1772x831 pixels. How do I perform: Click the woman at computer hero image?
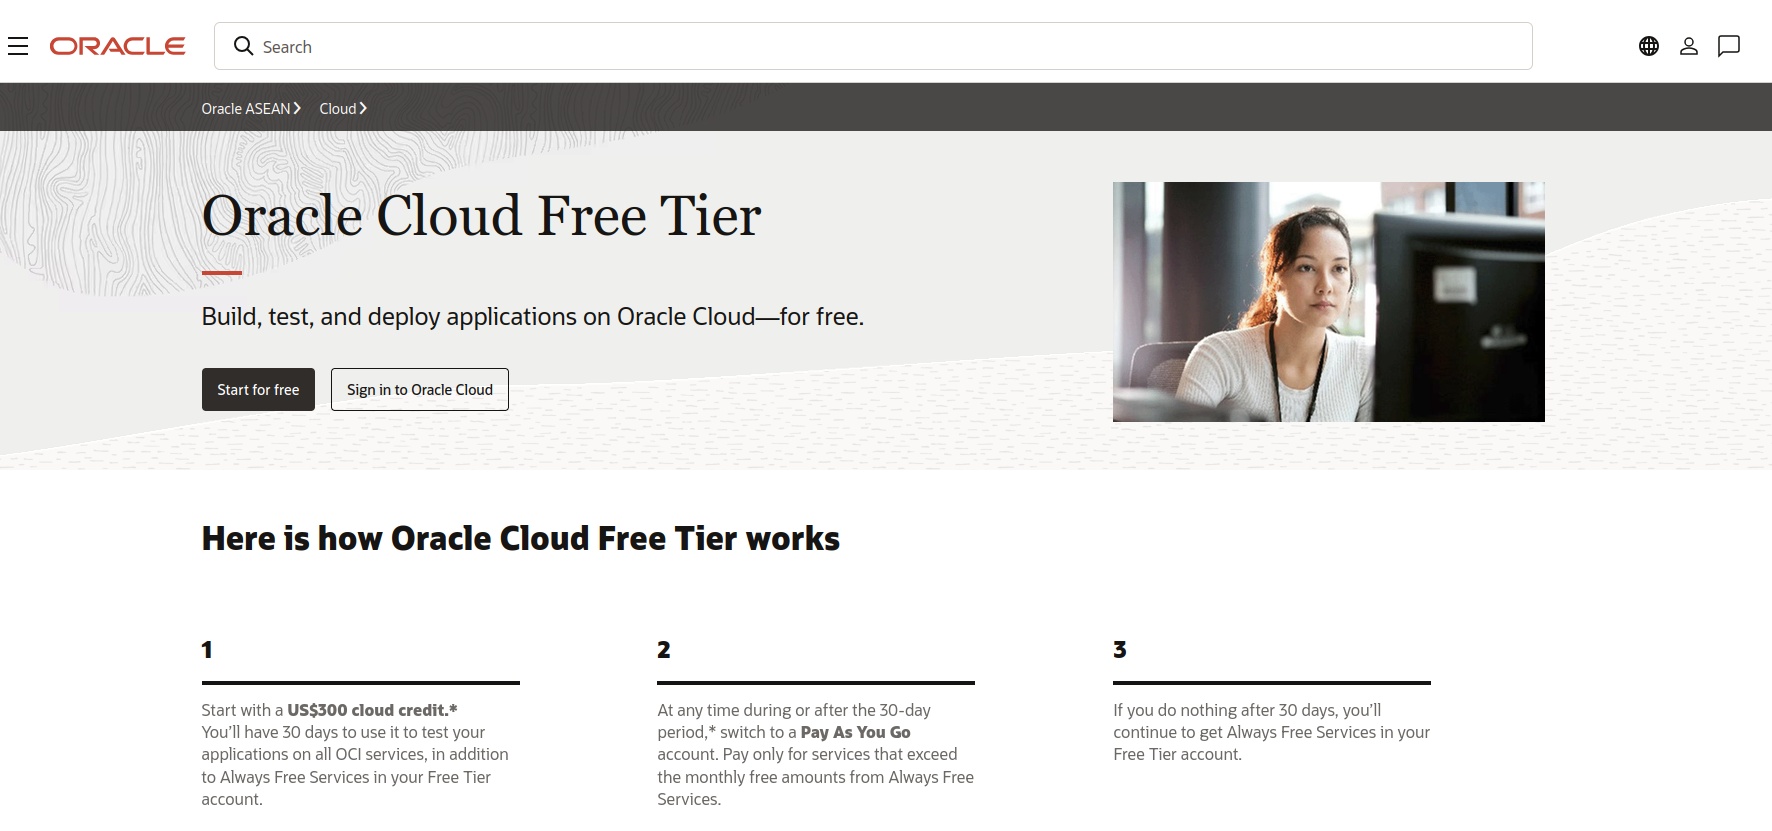tap(1328, 302)
